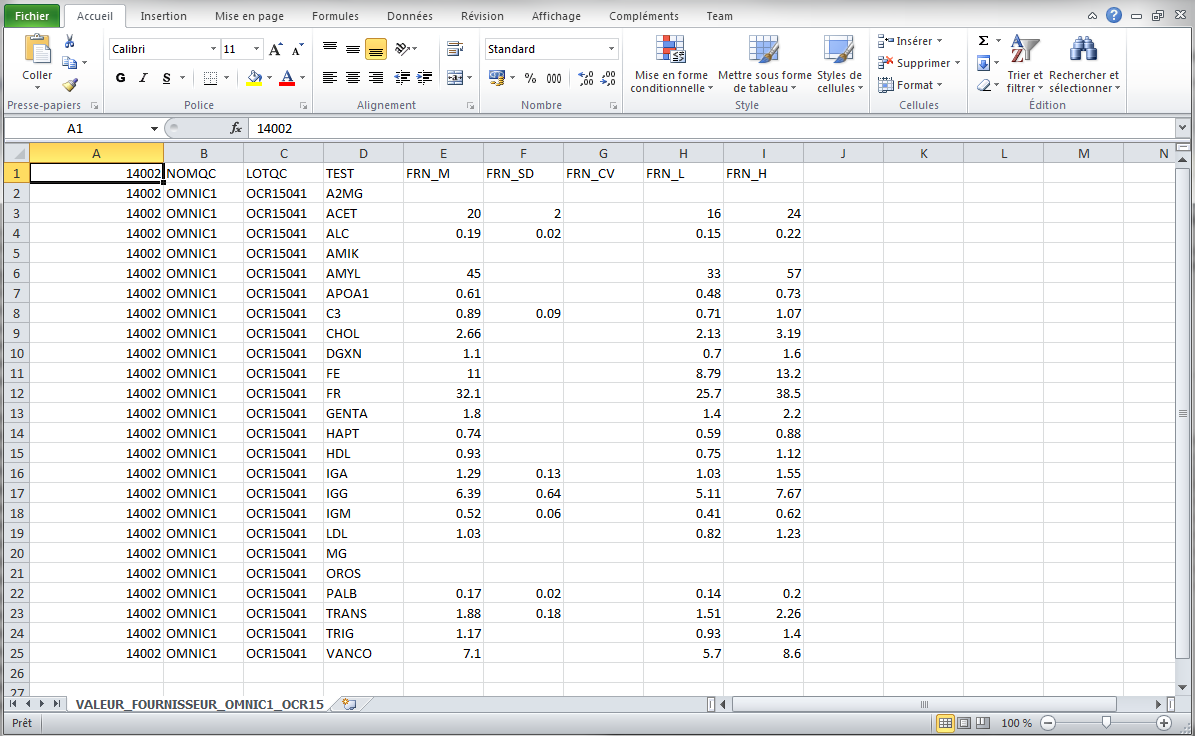Click the merge and center icon
This screenshot has width=1195, height=736.
(x=454, y=77)
